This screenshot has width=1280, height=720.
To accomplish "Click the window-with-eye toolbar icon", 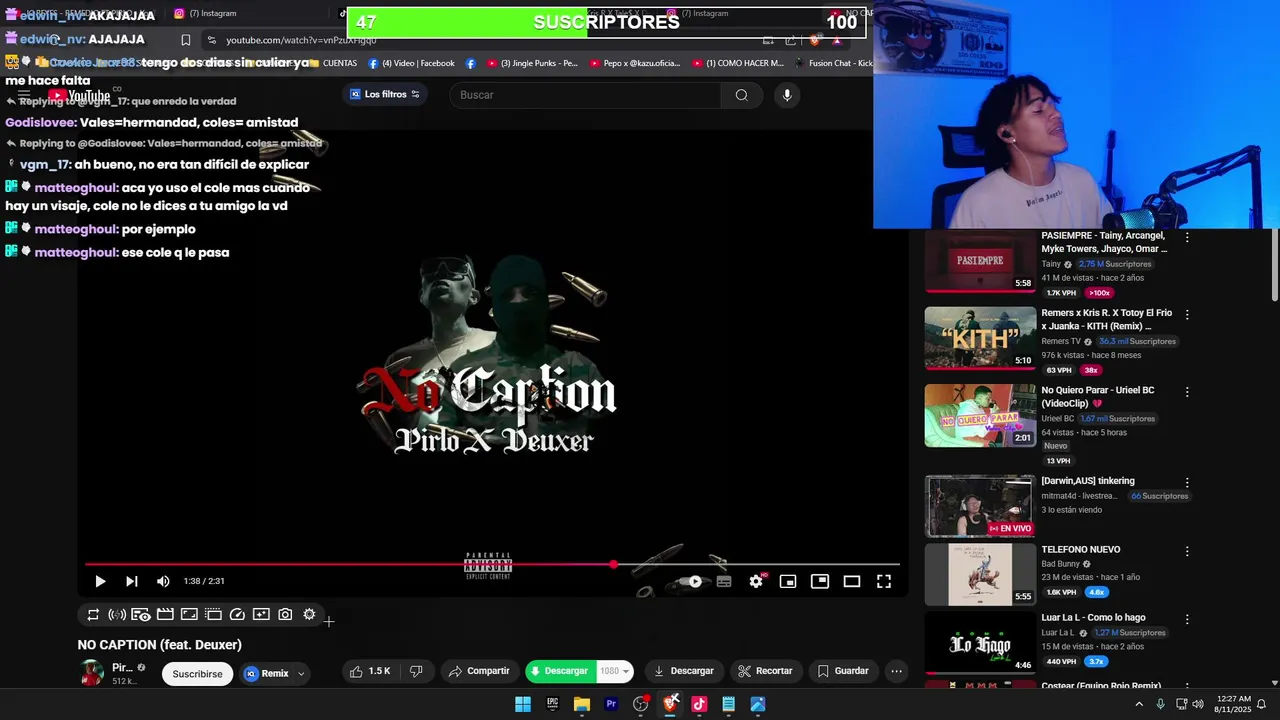I will [141, 615].
